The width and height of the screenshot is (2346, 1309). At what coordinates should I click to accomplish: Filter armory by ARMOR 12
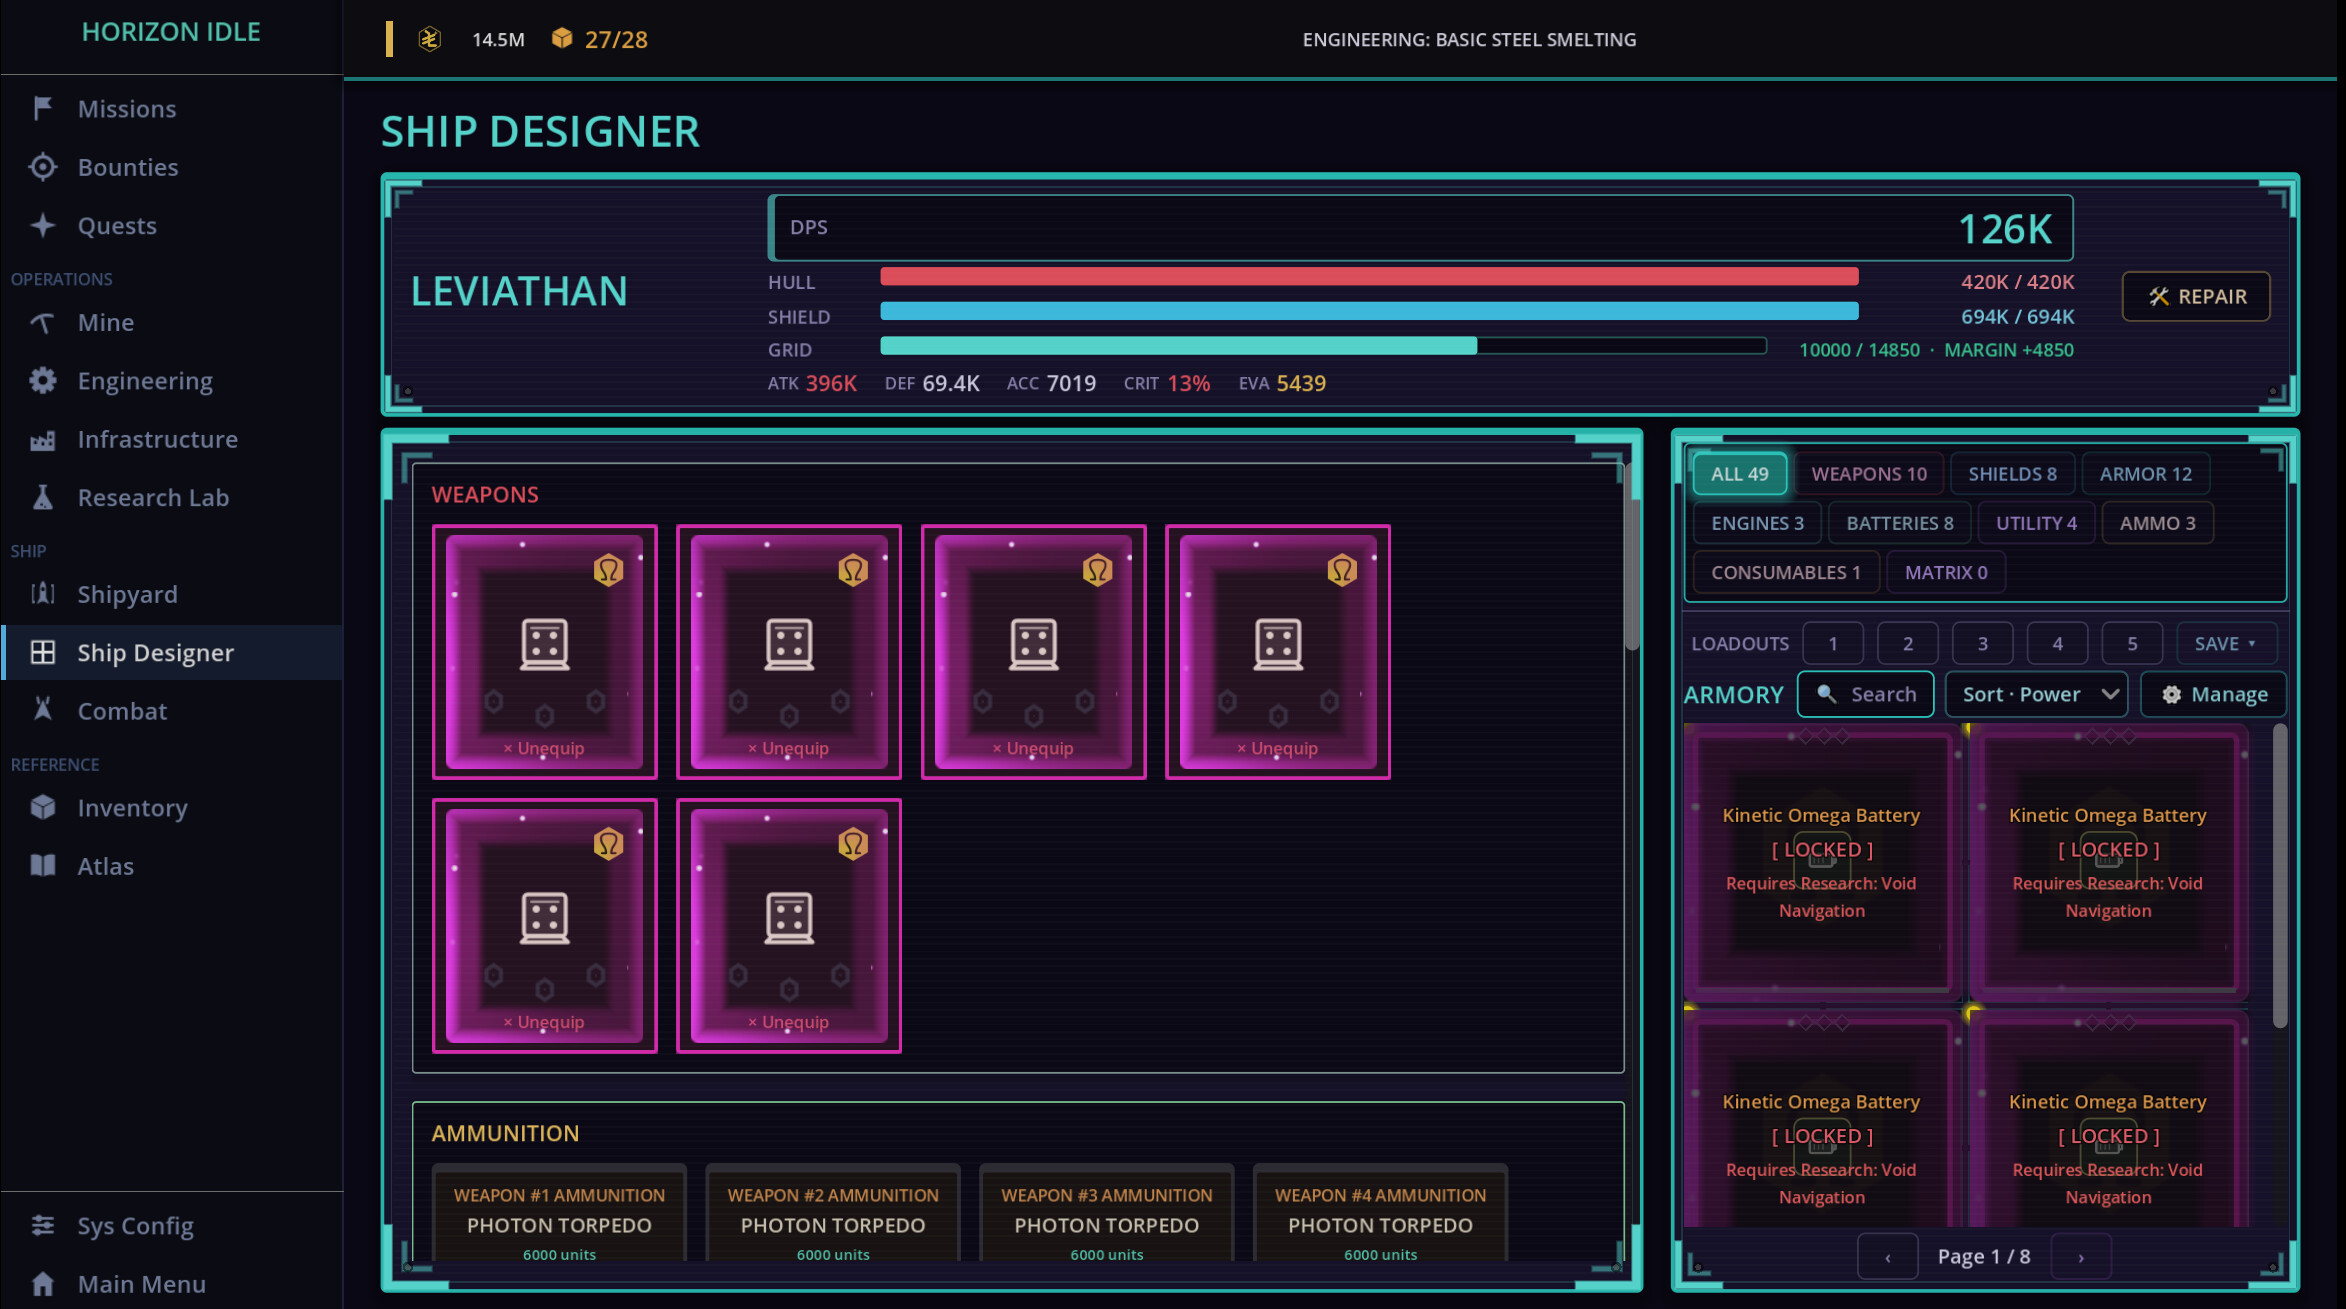[2145, 473]
